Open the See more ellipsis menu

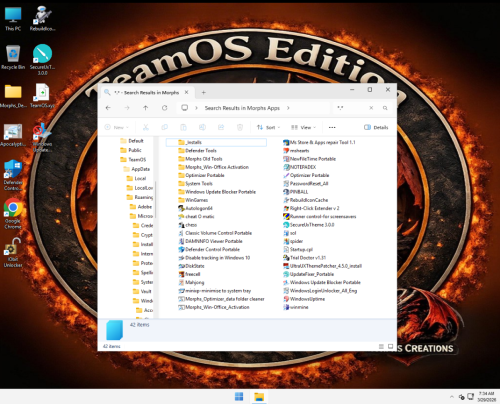click(x=332, y=127)
